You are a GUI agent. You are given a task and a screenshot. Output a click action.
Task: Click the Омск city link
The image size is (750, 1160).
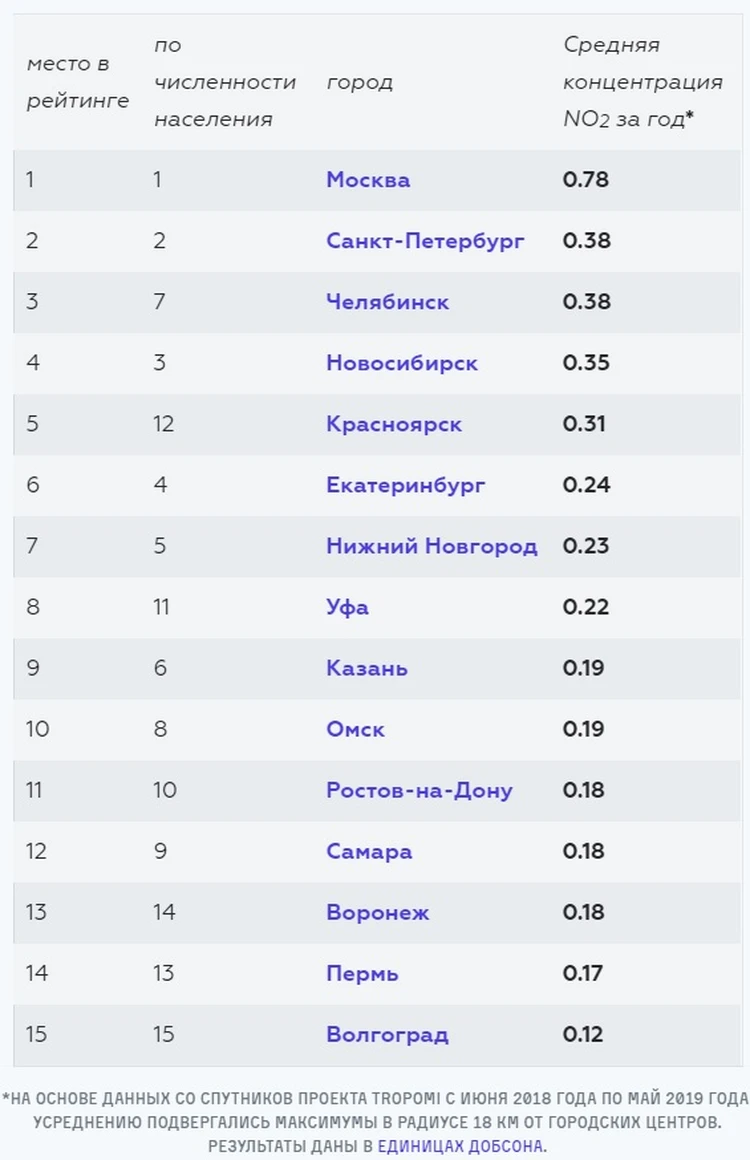[355, 729]
